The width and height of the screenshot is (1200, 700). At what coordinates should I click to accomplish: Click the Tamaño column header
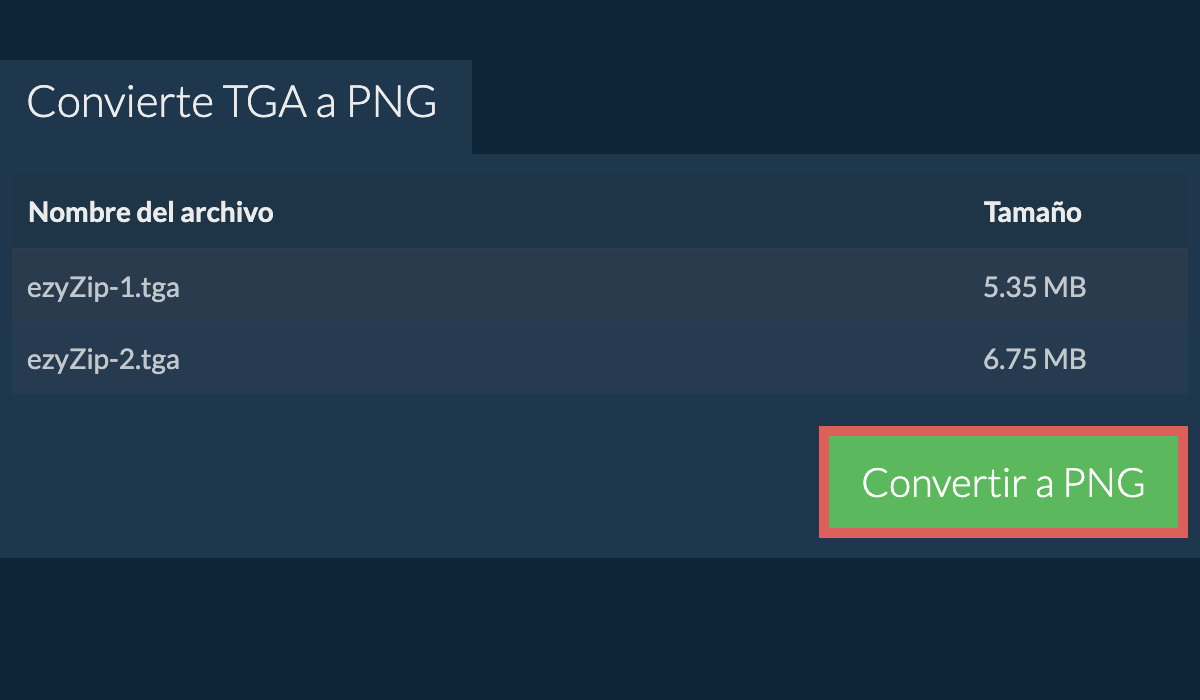tap(1032, 212)
